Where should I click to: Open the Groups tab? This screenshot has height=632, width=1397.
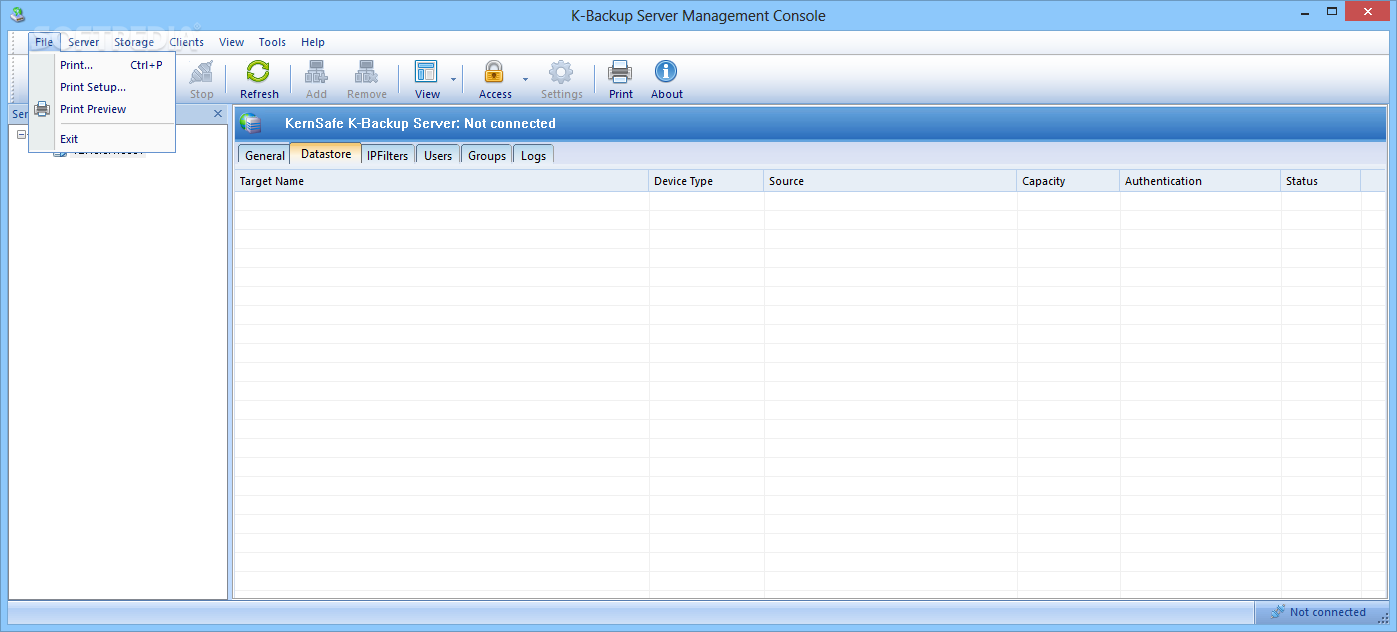point(487,156)
